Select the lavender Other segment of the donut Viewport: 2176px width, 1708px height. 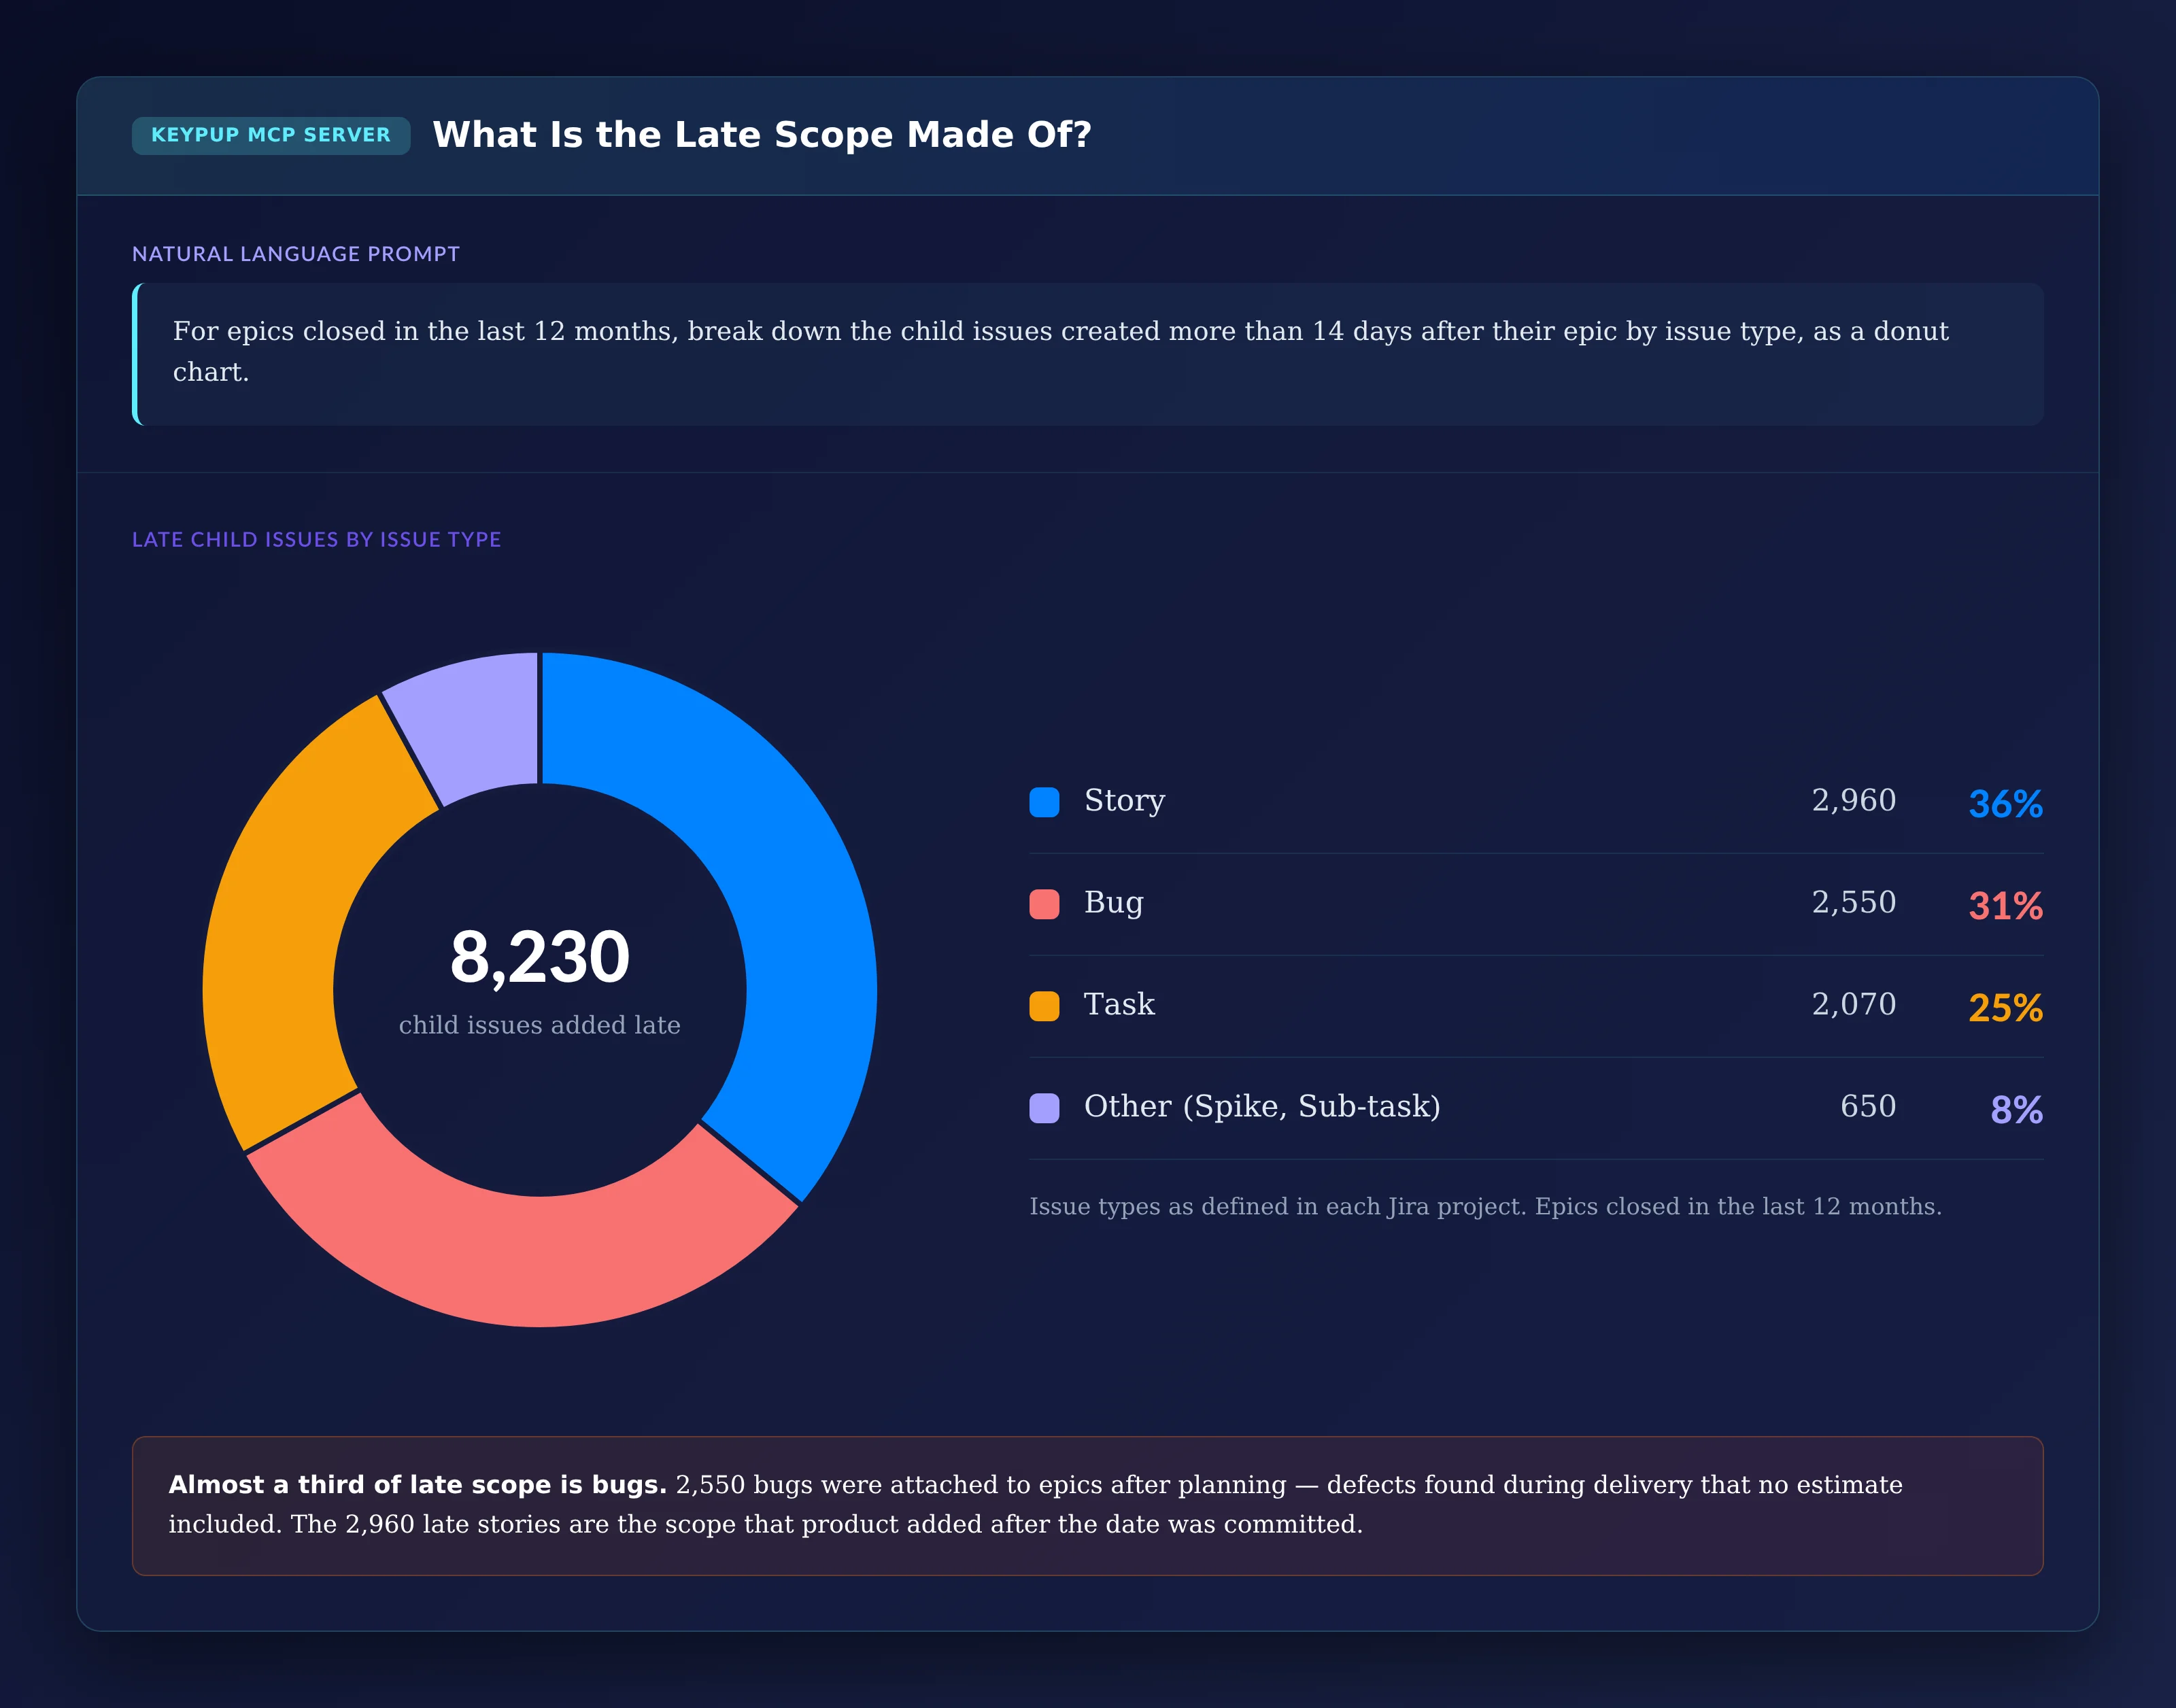(x=477, y=722)
